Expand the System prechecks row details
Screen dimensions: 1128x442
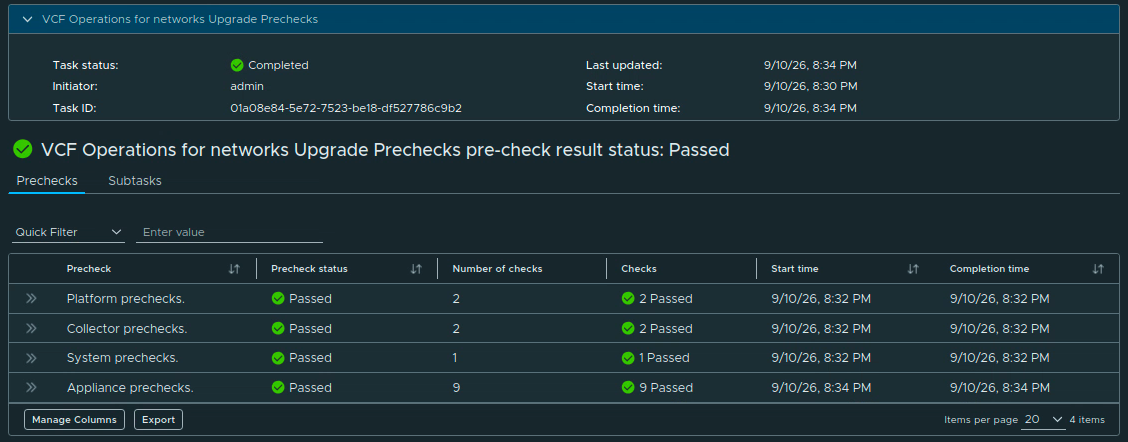(x=31, y=358)
